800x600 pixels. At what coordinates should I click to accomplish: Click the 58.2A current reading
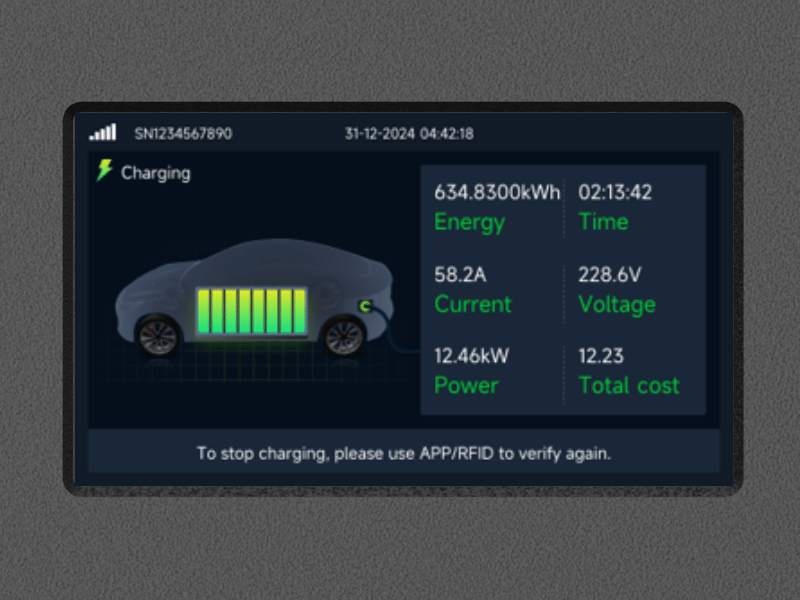tap(460, 274)
